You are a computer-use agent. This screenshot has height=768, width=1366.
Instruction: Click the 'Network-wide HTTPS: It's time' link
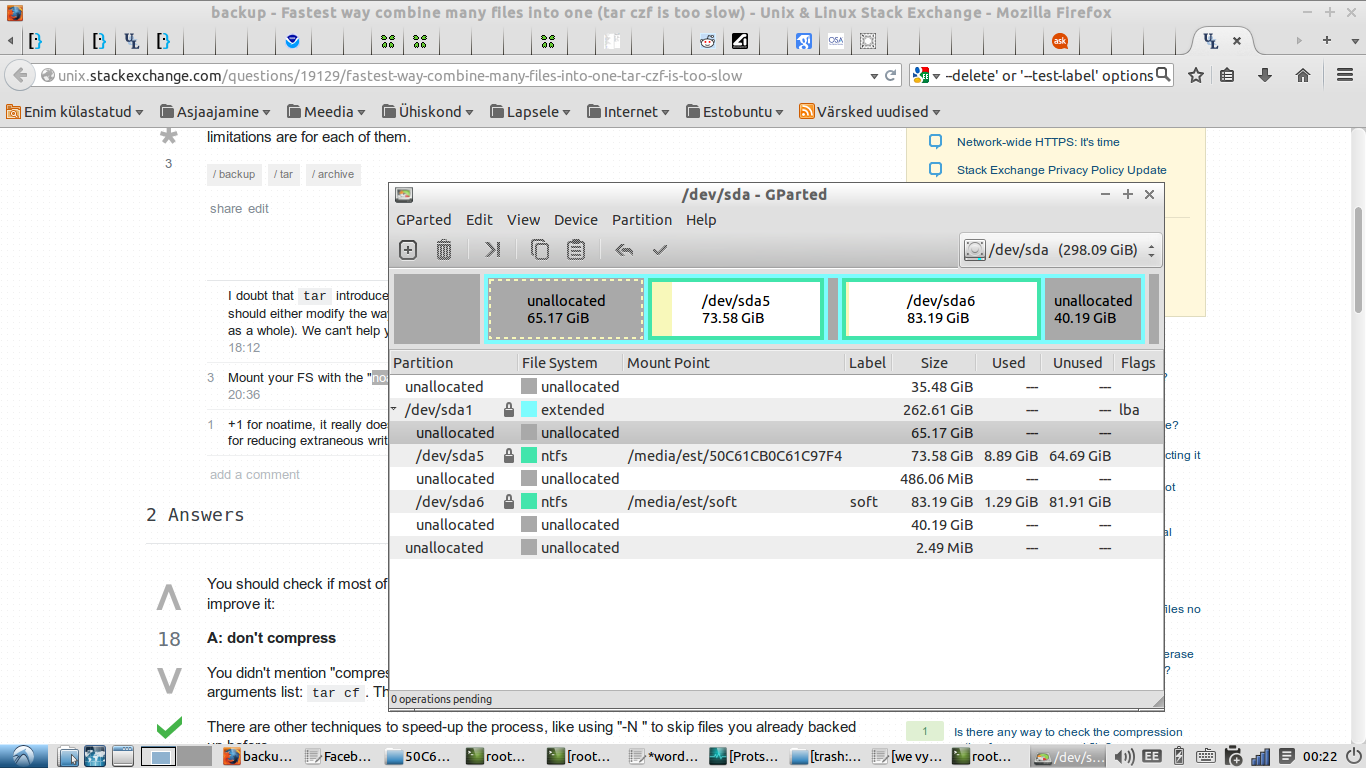click(1037, 142)
